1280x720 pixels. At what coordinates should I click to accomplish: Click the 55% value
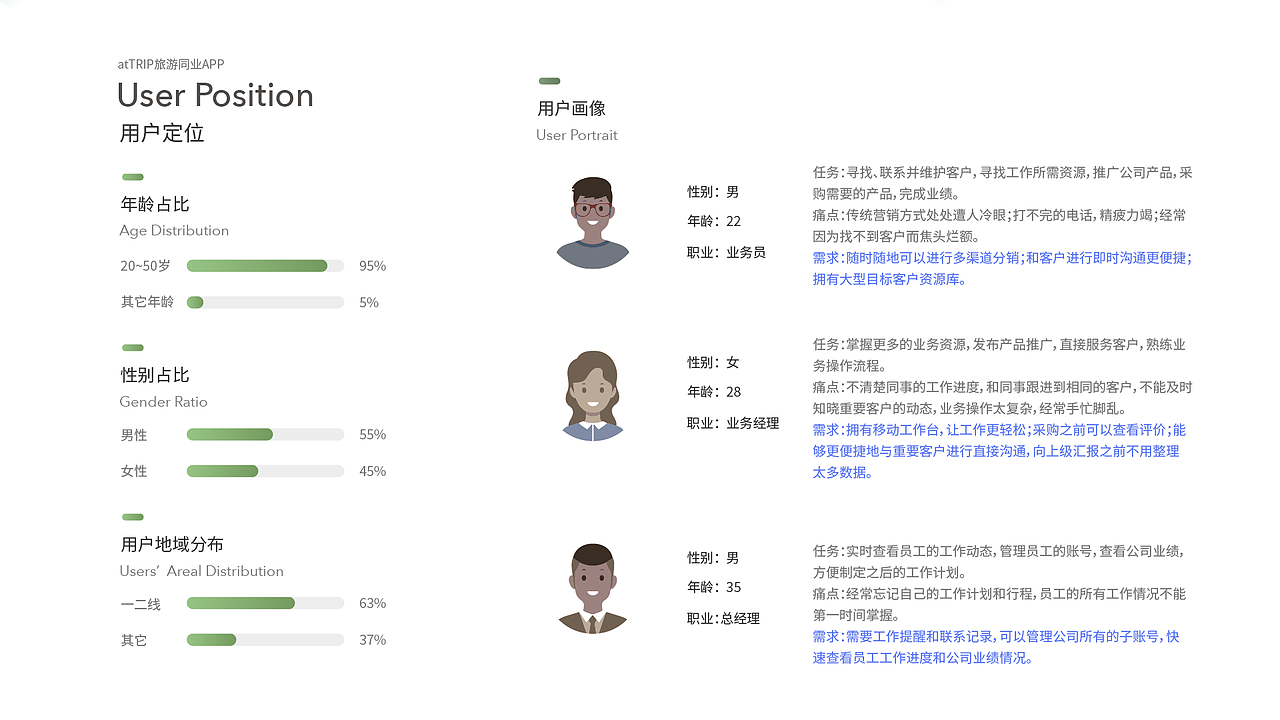pyautogui.click(x=373, y=435)
